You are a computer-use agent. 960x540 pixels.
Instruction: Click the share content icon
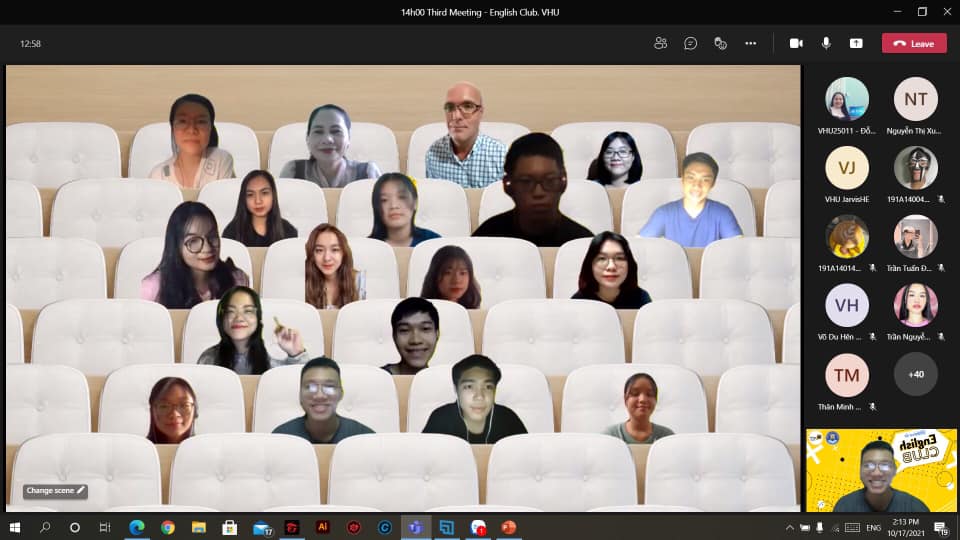pos(856,43)
